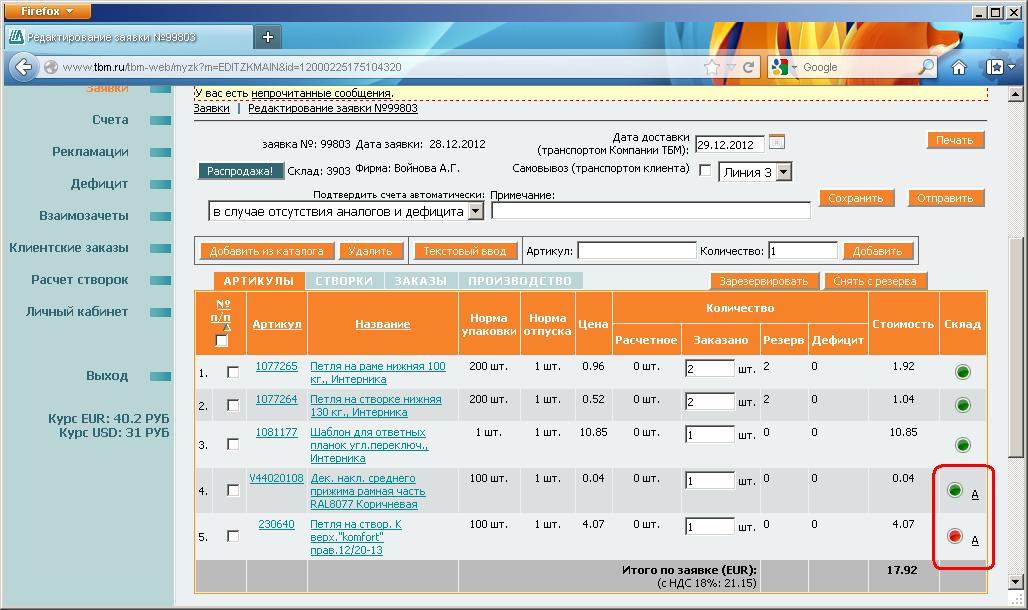Click the green stock indicator for item 1077265
The width and height of the screenshot is (1028, 610).
[963, 372]
